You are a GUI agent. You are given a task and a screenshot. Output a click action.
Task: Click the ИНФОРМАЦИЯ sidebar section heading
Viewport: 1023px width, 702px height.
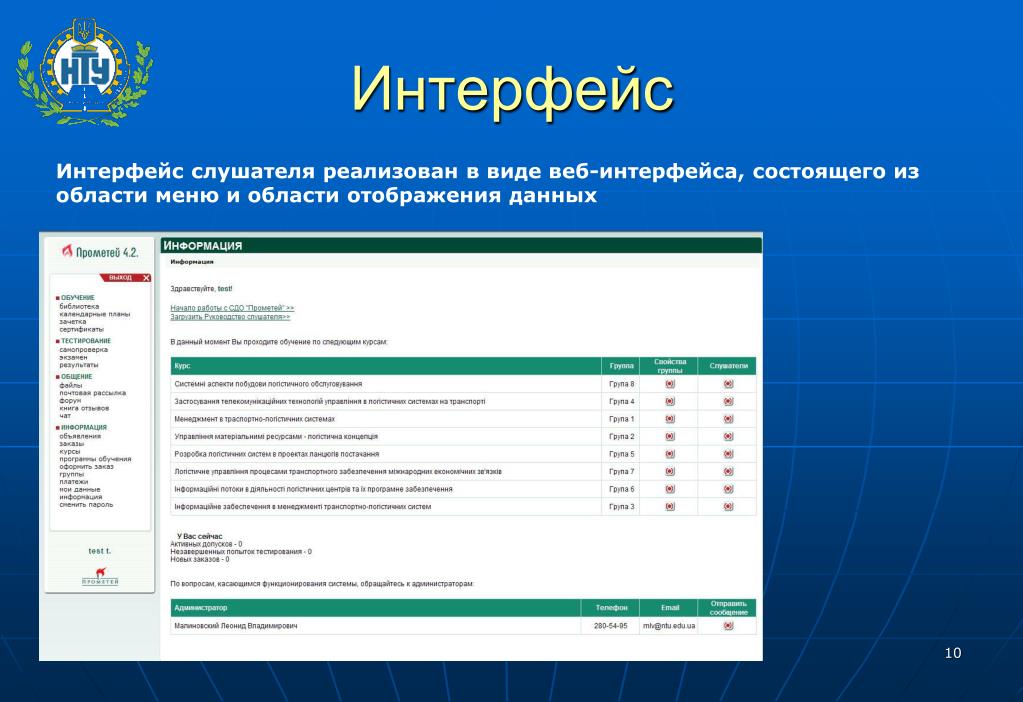point(84,427)
